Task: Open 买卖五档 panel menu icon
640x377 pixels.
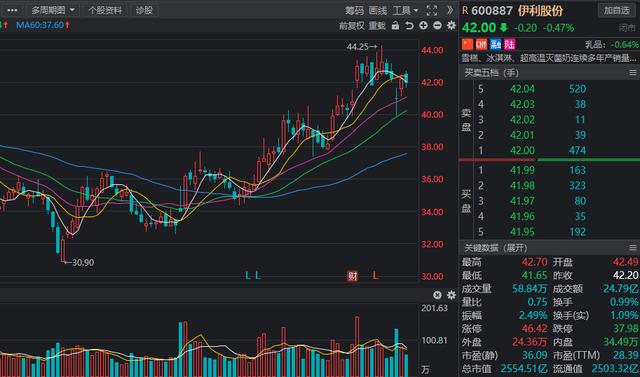Action: [633, 73]
